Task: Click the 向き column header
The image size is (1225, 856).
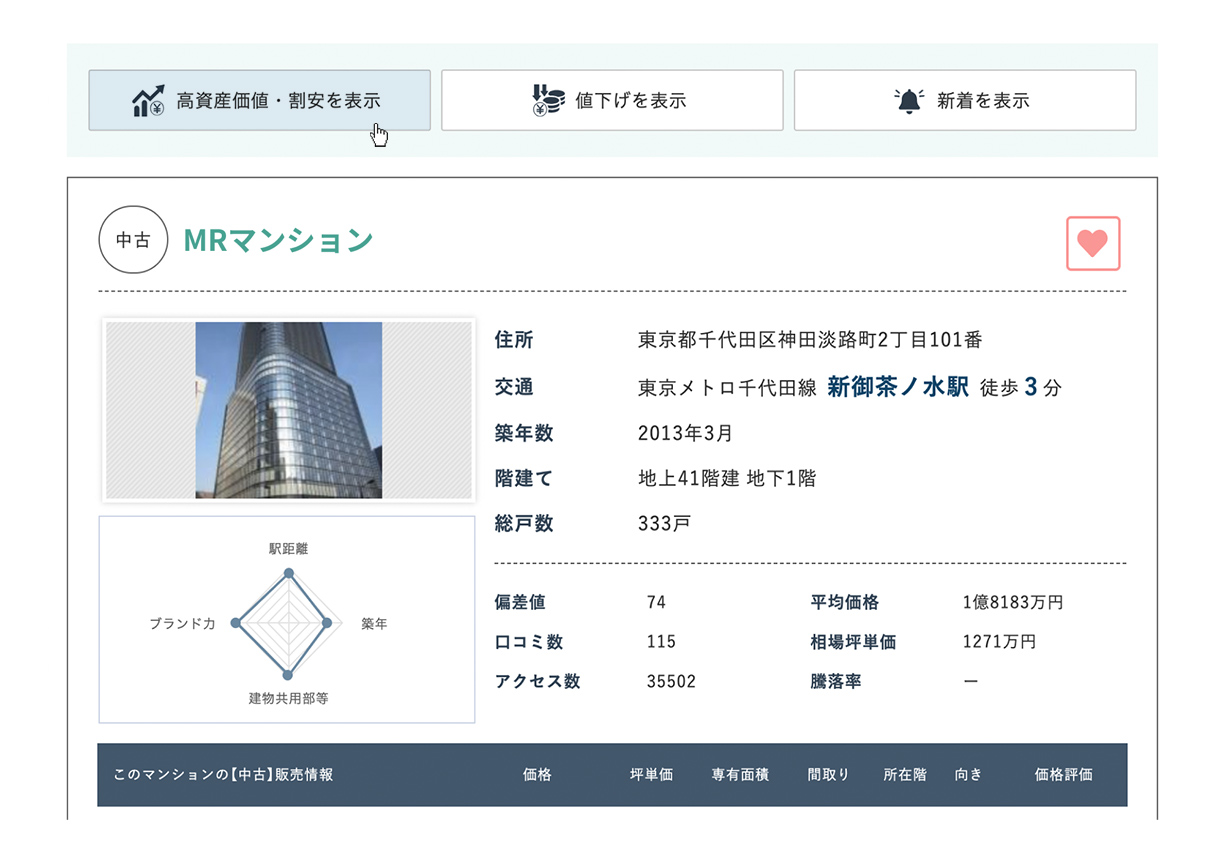Action: click(968, 775)
